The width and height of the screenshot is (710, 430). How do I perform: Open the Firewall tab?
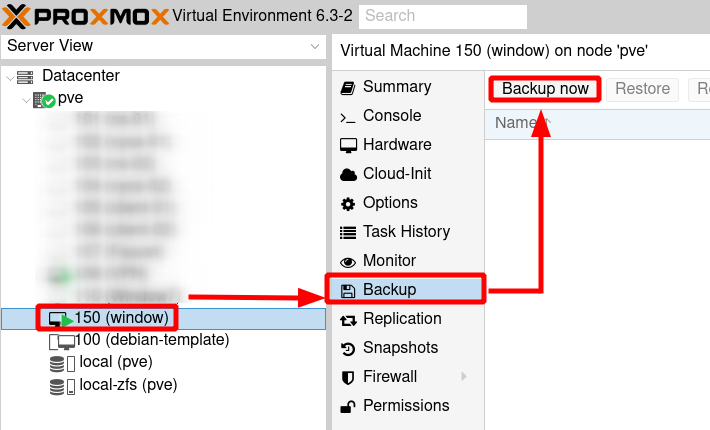click(390, 376)
